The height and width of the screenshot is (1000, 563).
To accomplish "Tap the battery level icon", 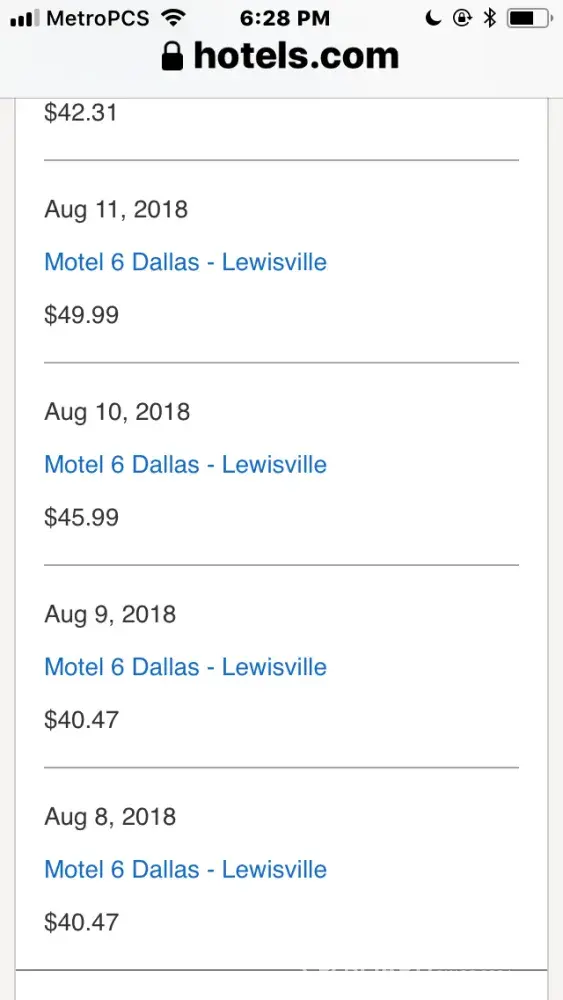I will coord(530,18).
